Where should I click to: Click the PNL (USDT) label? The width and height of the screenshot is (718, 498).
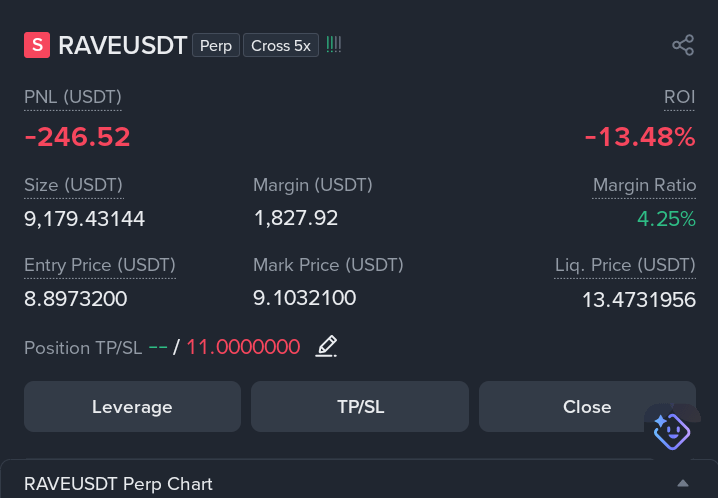point(73,97)
